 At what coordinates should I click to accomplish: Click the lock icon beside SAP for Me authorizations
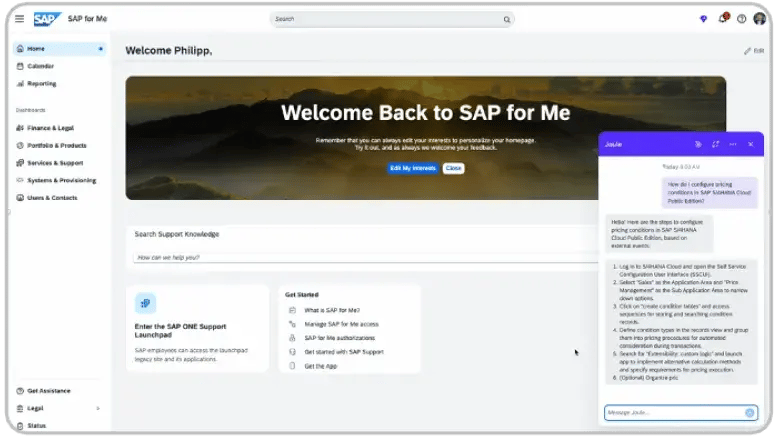pos(292,338)
